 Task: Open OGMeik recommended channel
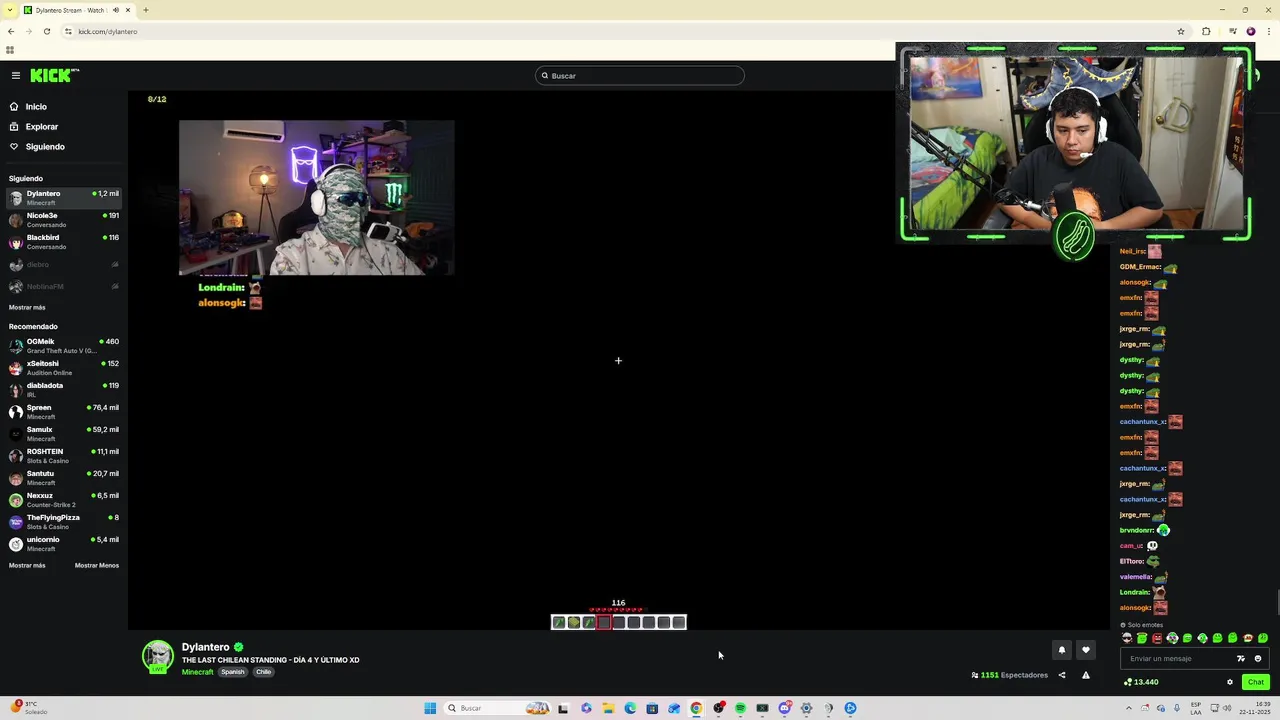coord(64,346)
